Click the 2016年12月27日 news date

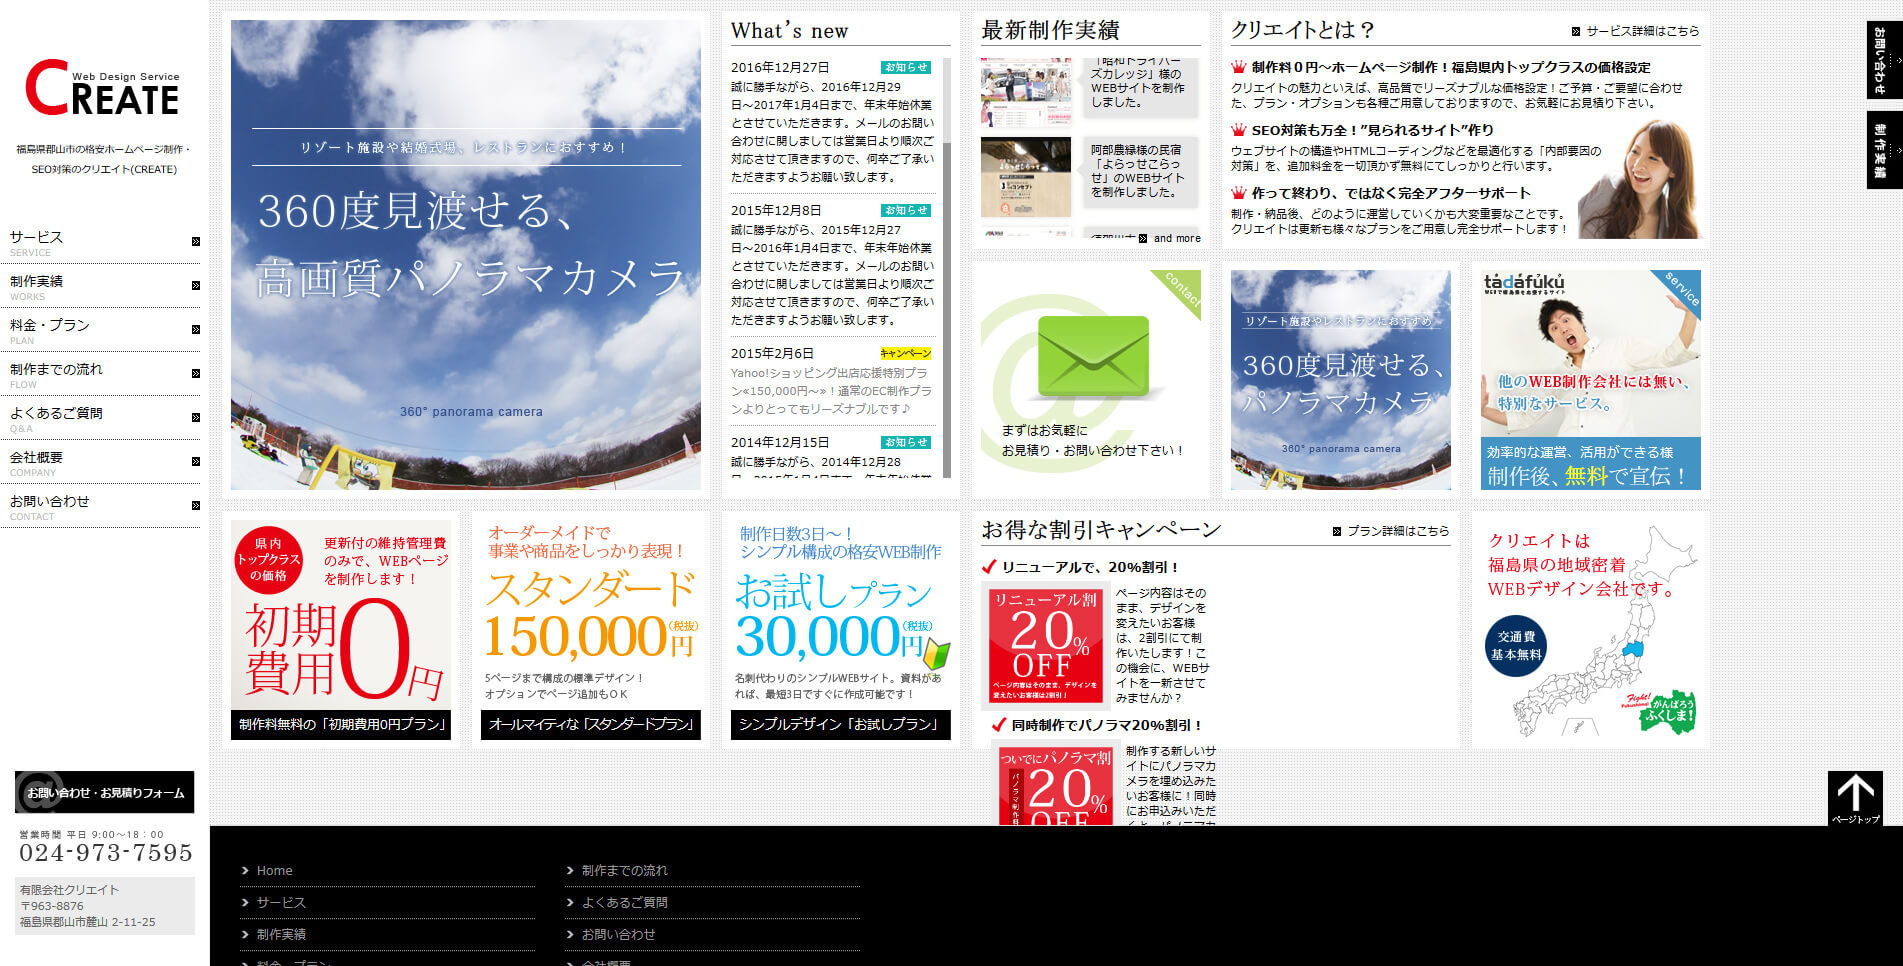pyautogui.click(x=780, y=67)
